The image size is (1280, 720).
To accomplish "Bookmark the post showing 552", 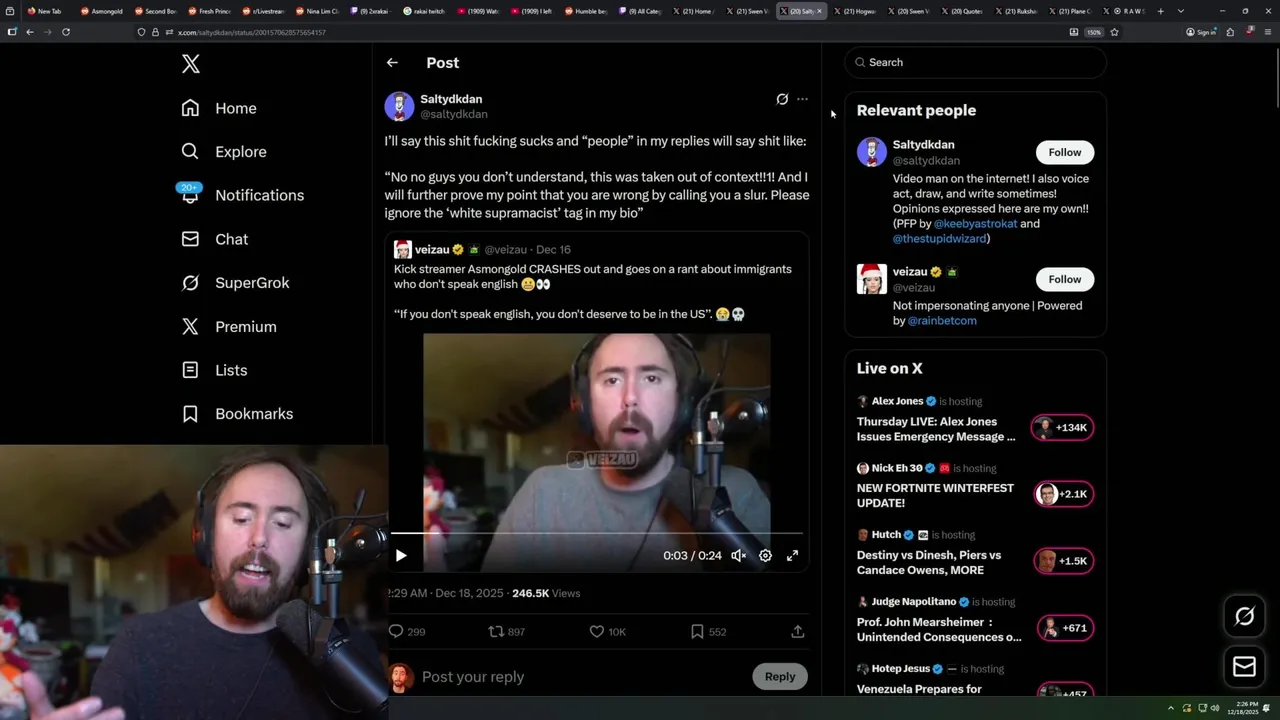I will 708,631.
